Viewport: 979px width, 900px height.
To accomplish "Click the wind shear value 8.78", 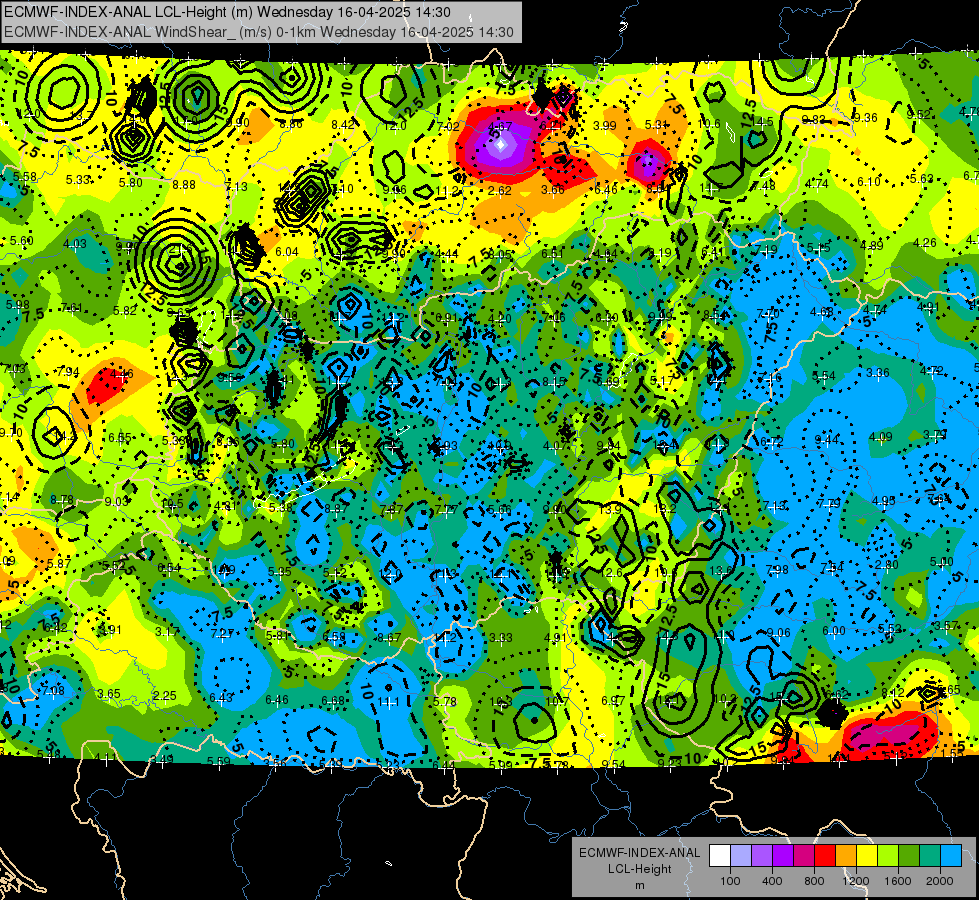I will [62, 500].
